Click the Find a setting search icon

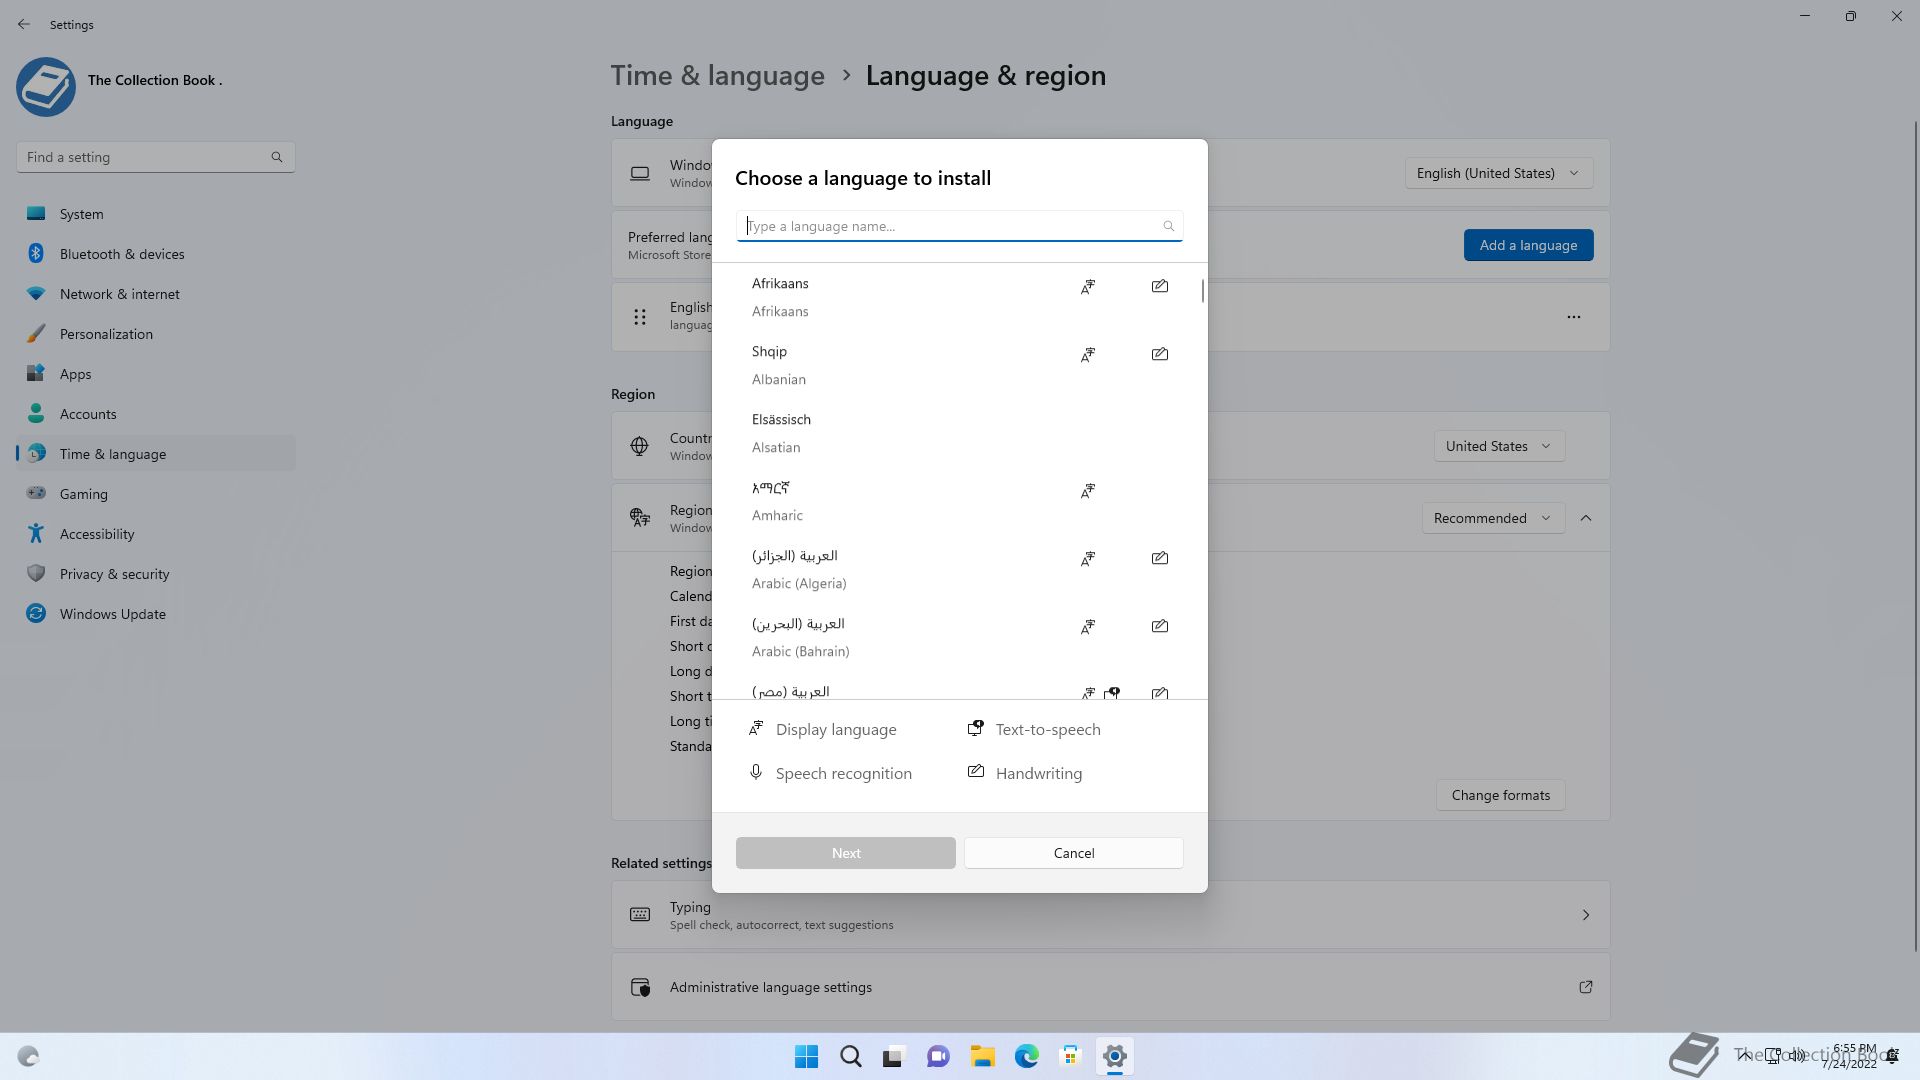pos(277,157)
